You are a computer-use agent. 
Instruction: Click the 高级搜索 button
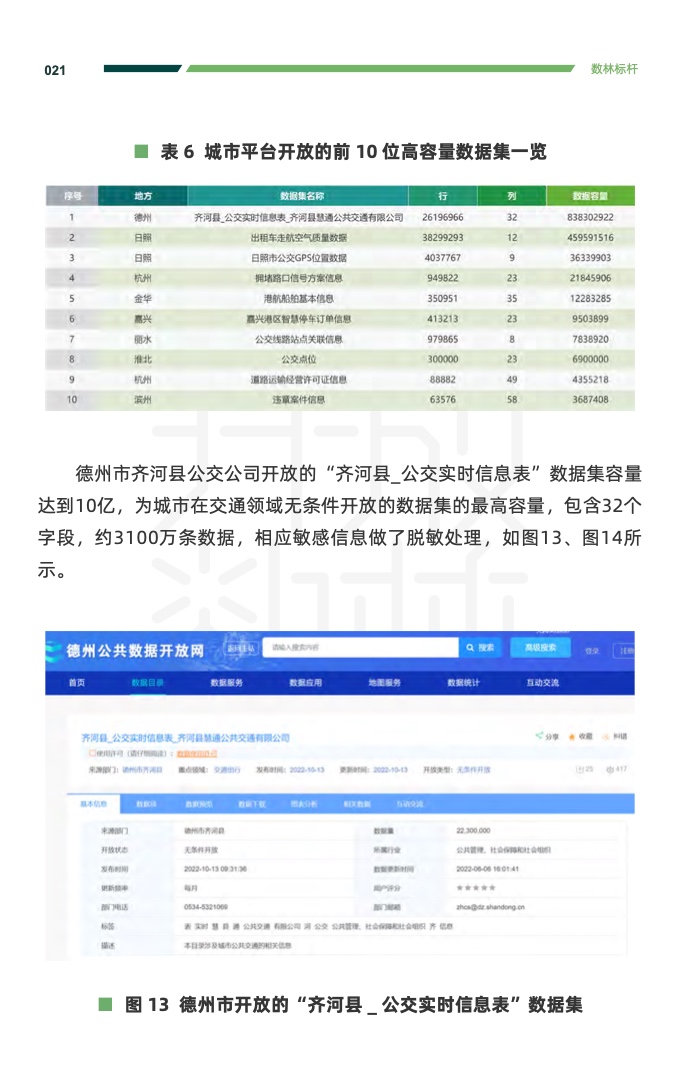tap(540, 648)
